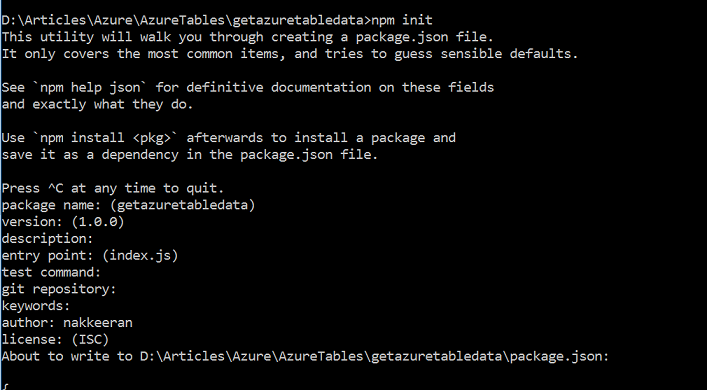Click the 'Press ^C at any time' line
The width and height of the screenshot is (707, 390).
[113, 188]
